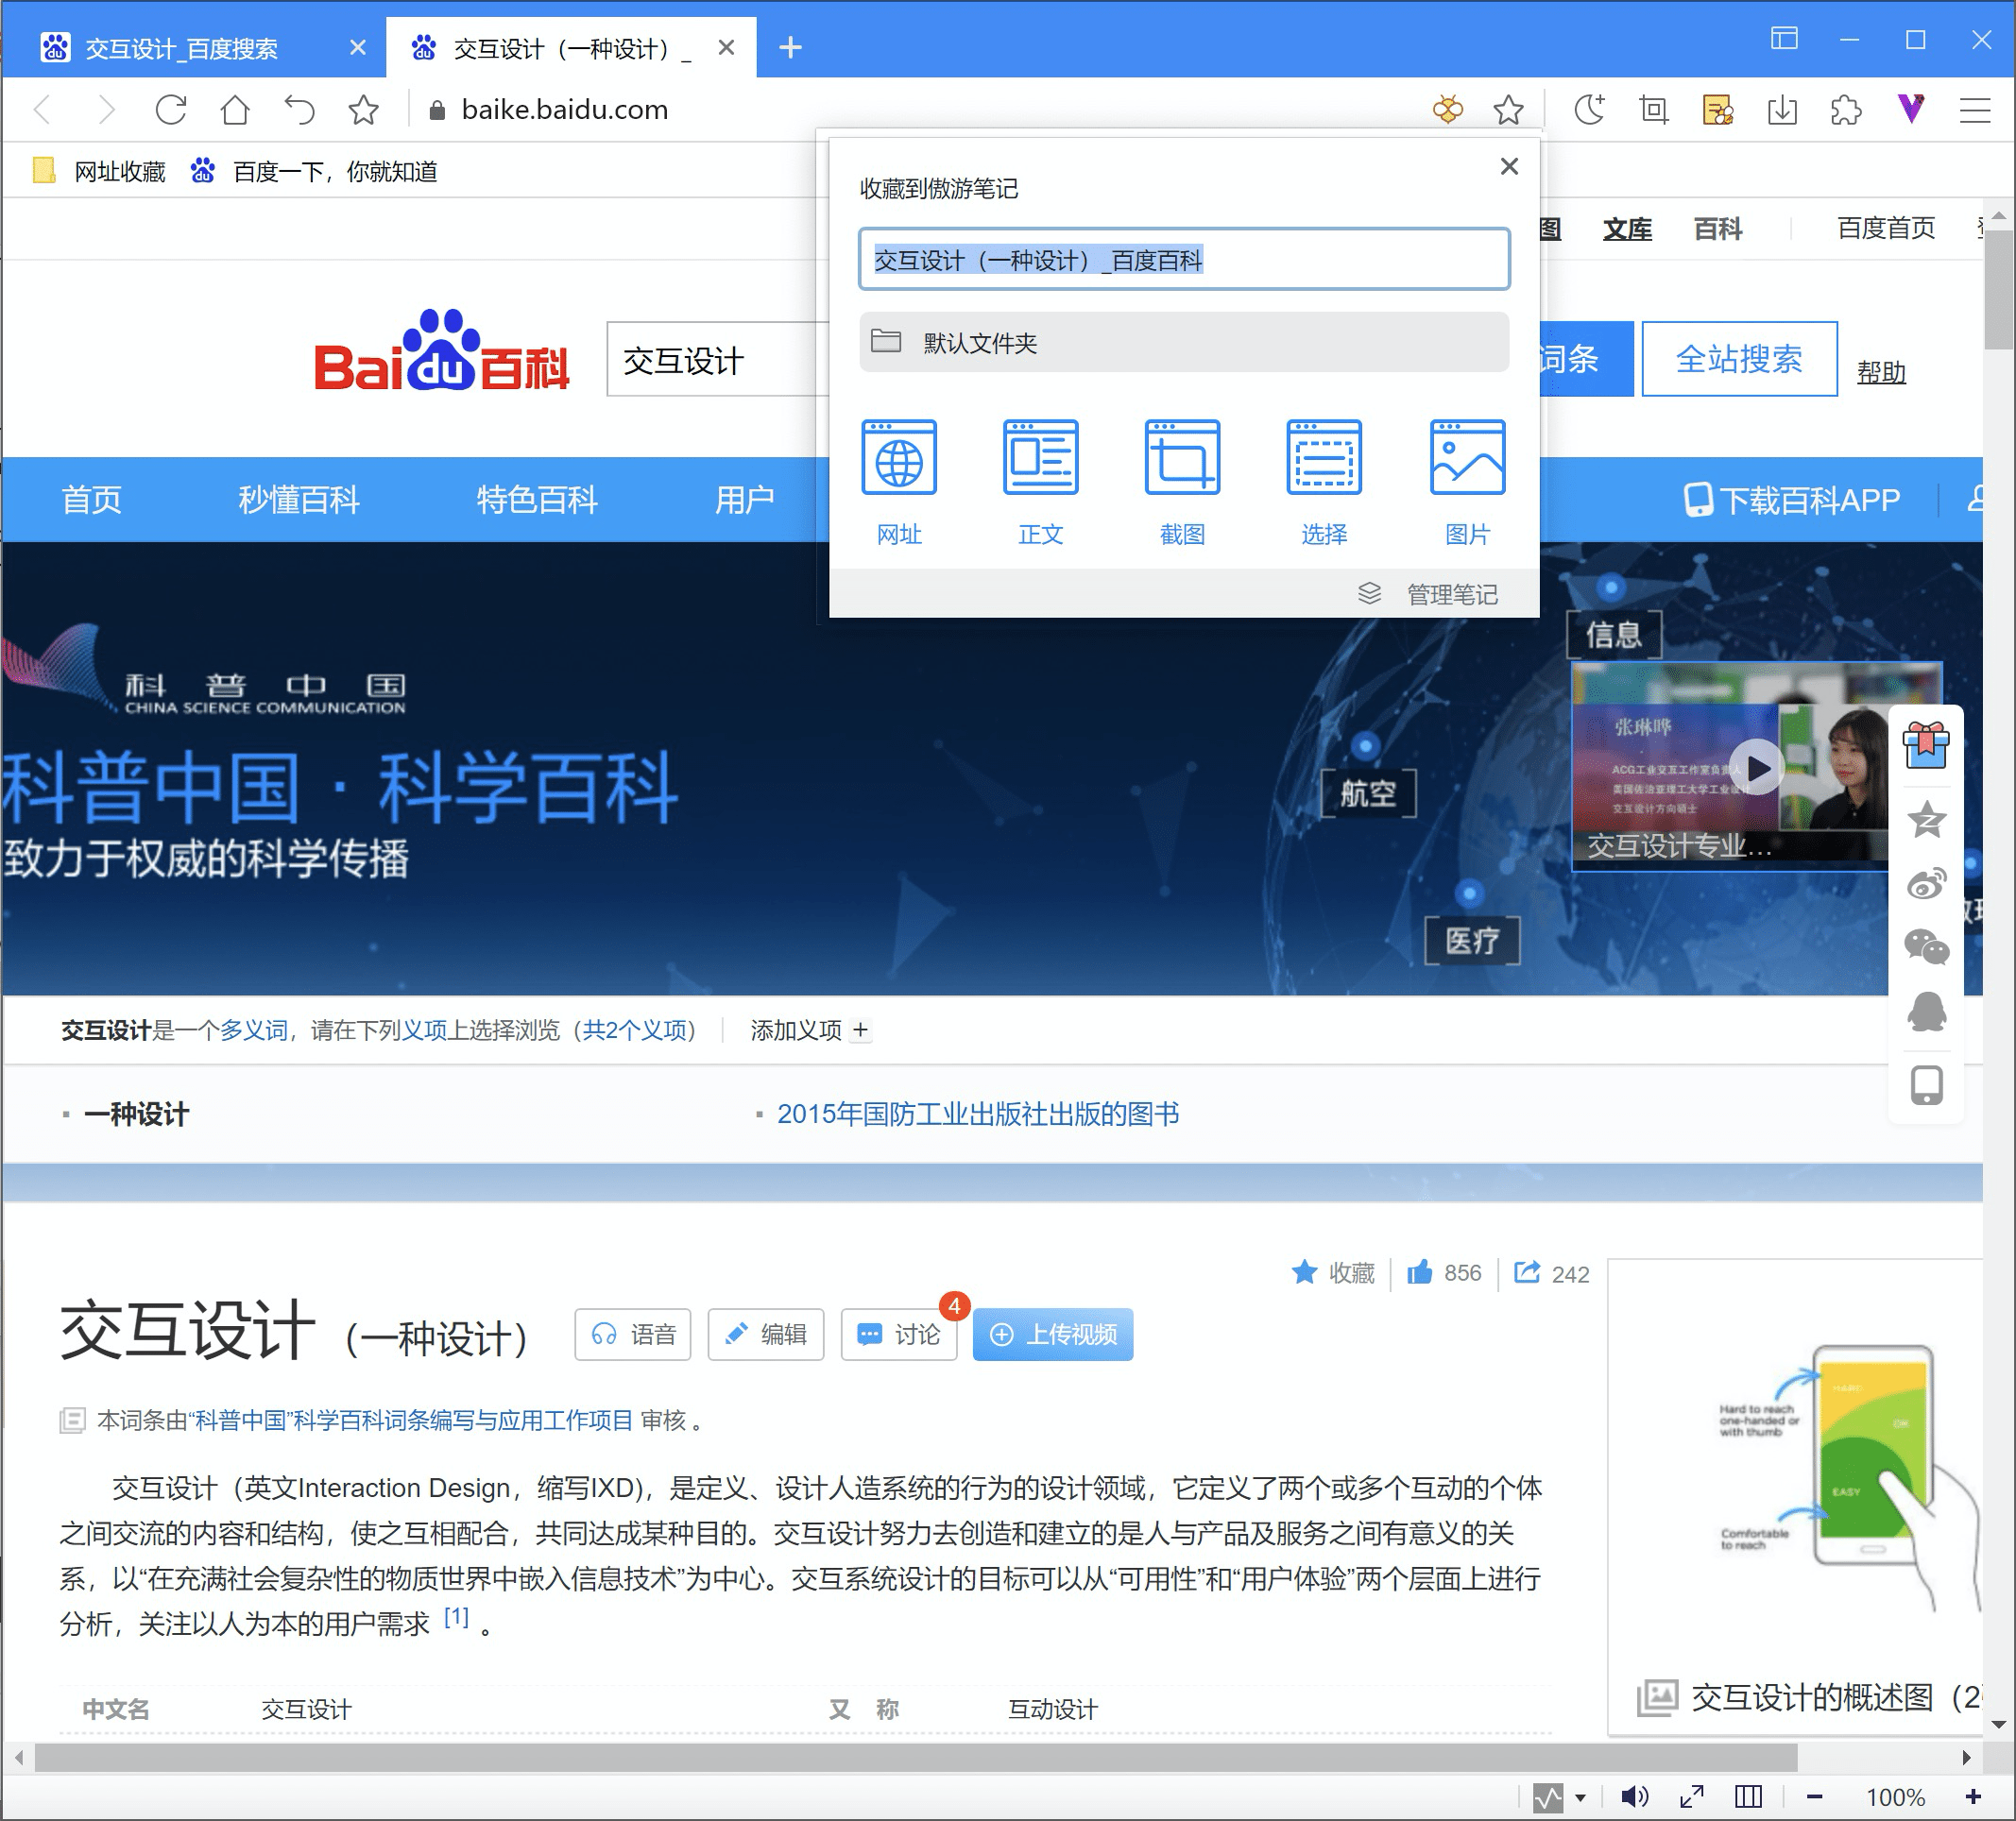Viewport: 2016px width, 1821px height.
Task: Click 语音 button
Action: pos(633,1334)
